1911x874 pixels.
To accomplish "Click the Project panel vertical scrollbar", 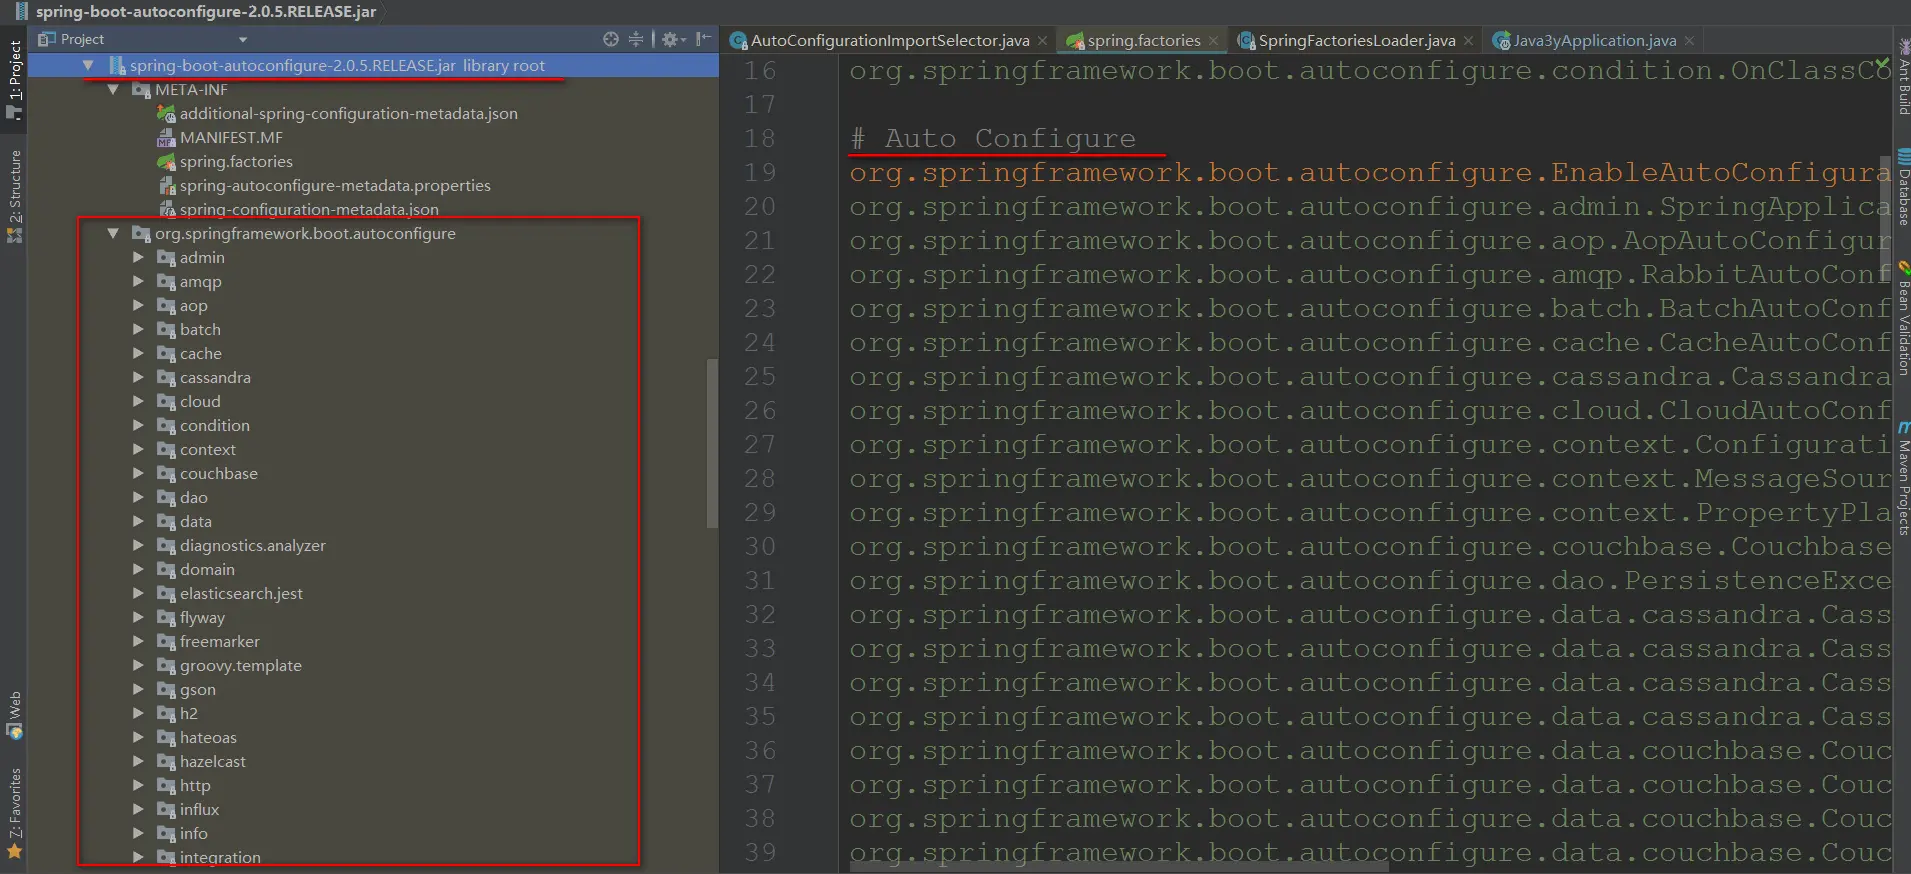I will click(x=712, y=442).
